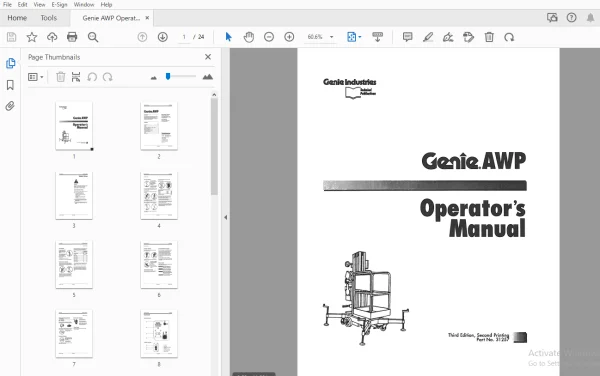The width and height of the screenshot is (600, 376).
Task: Zoom in with the plus button
Action: click(x=289, y=37)
